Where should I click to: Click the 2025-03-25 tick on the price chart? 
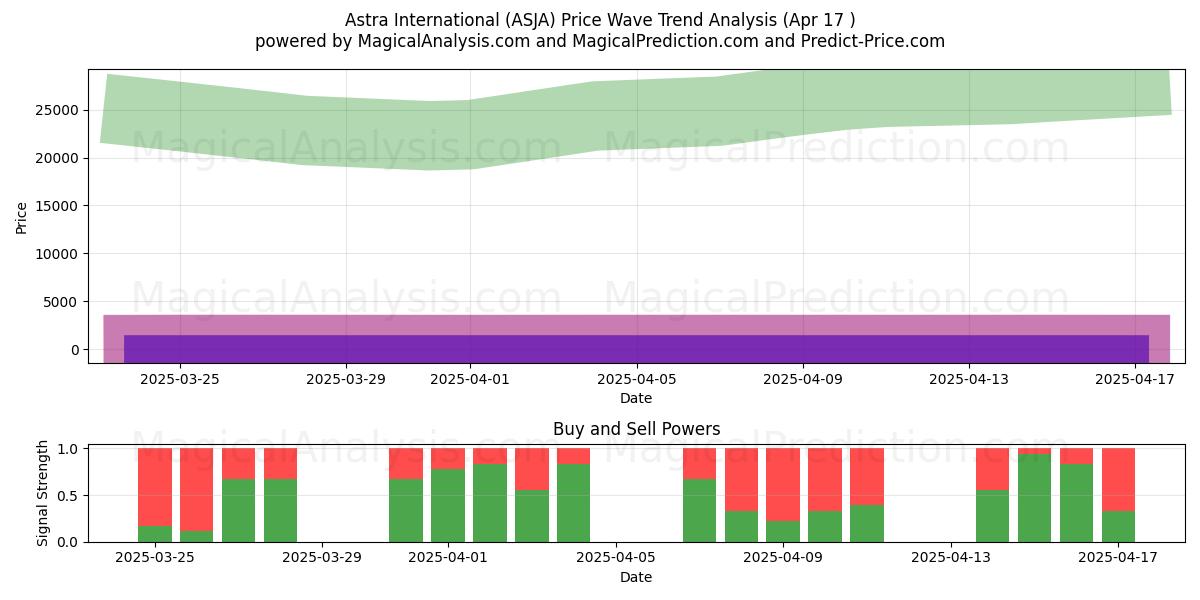pyautogui.click(x=179, y=378)
